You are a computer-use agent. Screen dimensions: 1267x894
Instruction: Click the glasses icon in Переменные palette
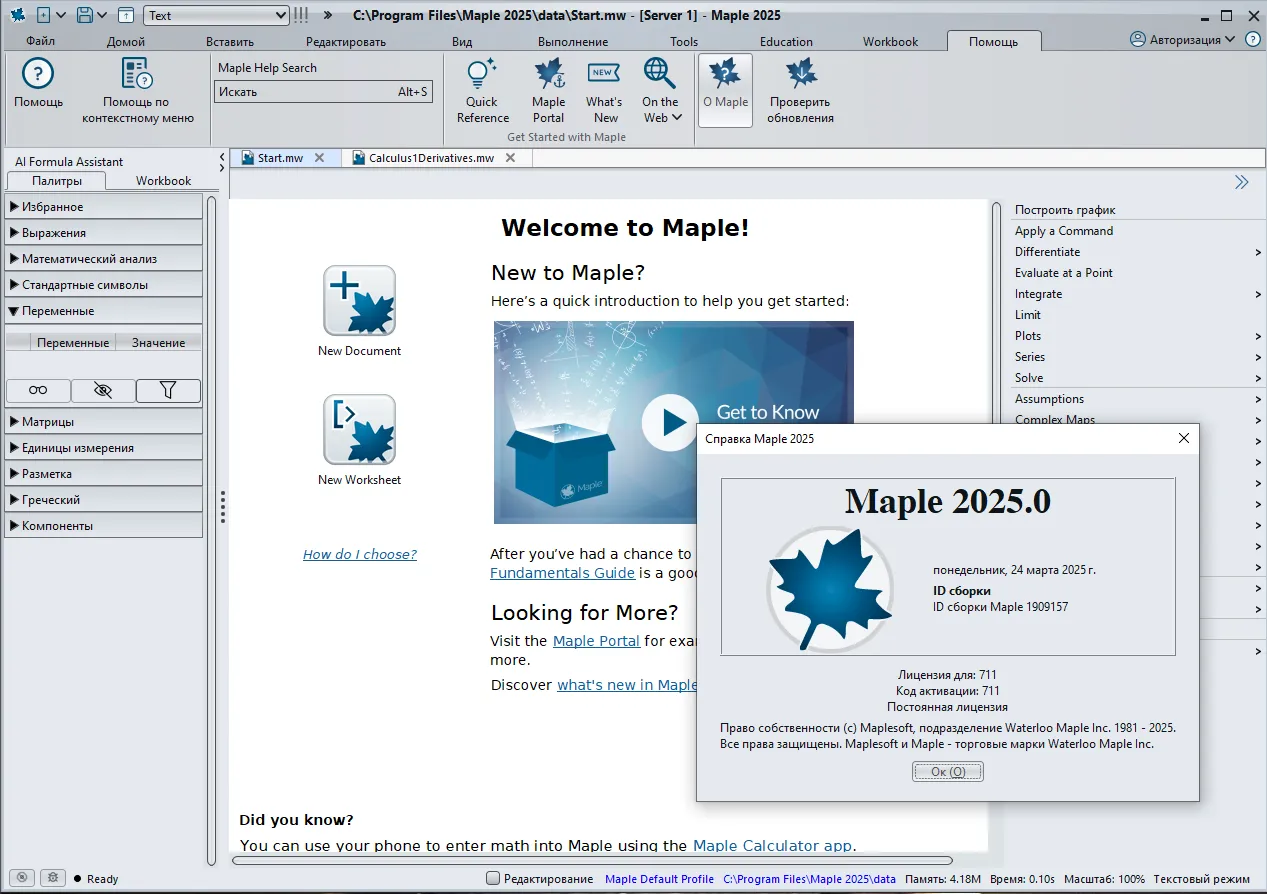click(38, 390)
